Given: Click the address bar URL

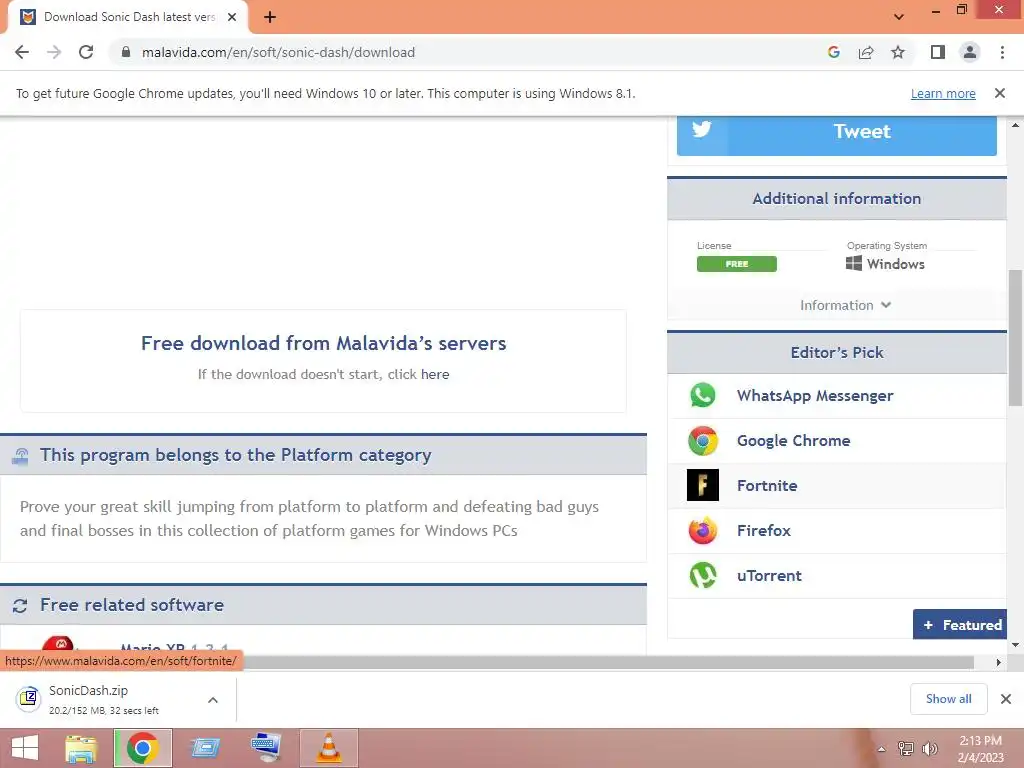Looking at the screenshot, I should 278,52.
